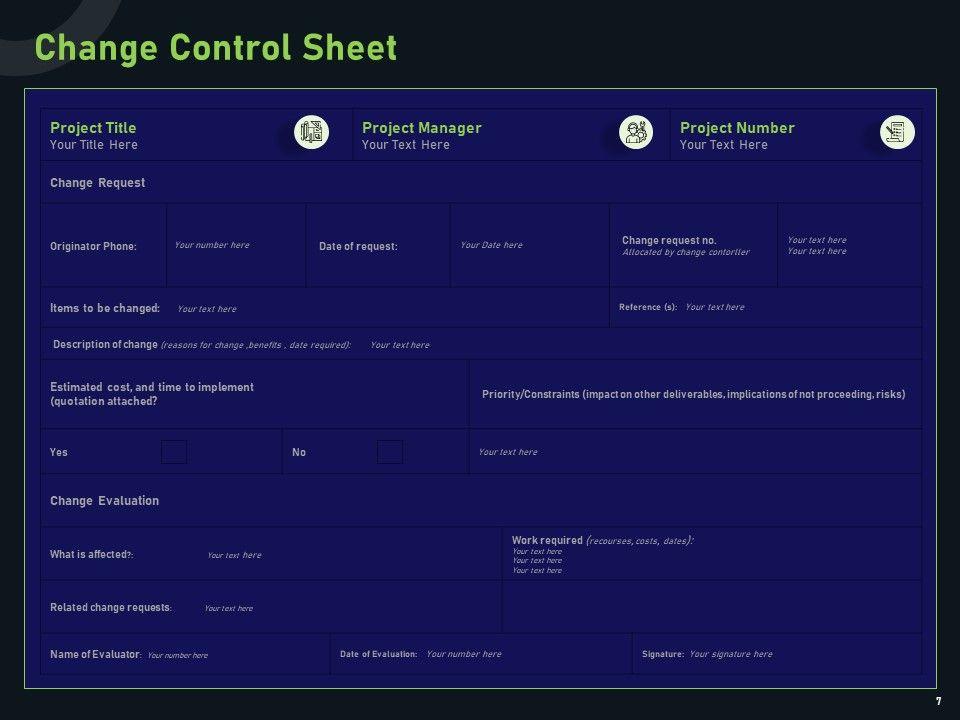Click the Change Evaluation section header
The image size is (960, 720).
point(105,501)
